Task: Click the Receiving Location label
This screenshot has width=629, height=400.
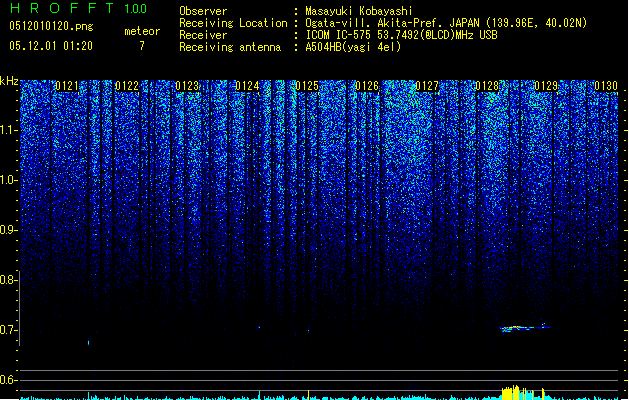Action: (233, 23)
